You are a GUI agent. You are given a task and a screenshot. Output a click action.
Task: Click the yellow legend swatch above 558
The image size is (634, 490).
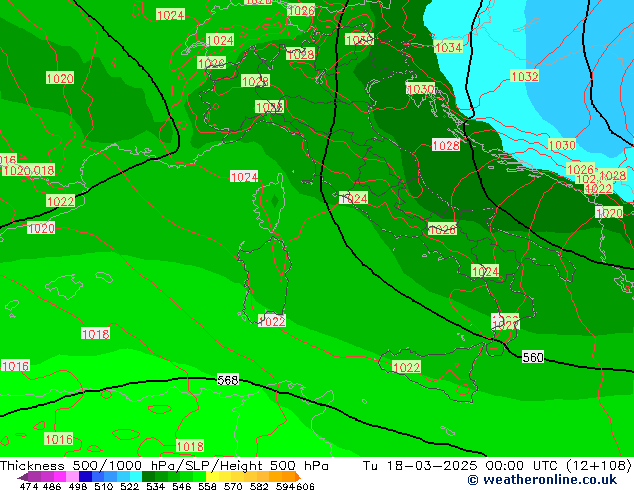(212, 476)
